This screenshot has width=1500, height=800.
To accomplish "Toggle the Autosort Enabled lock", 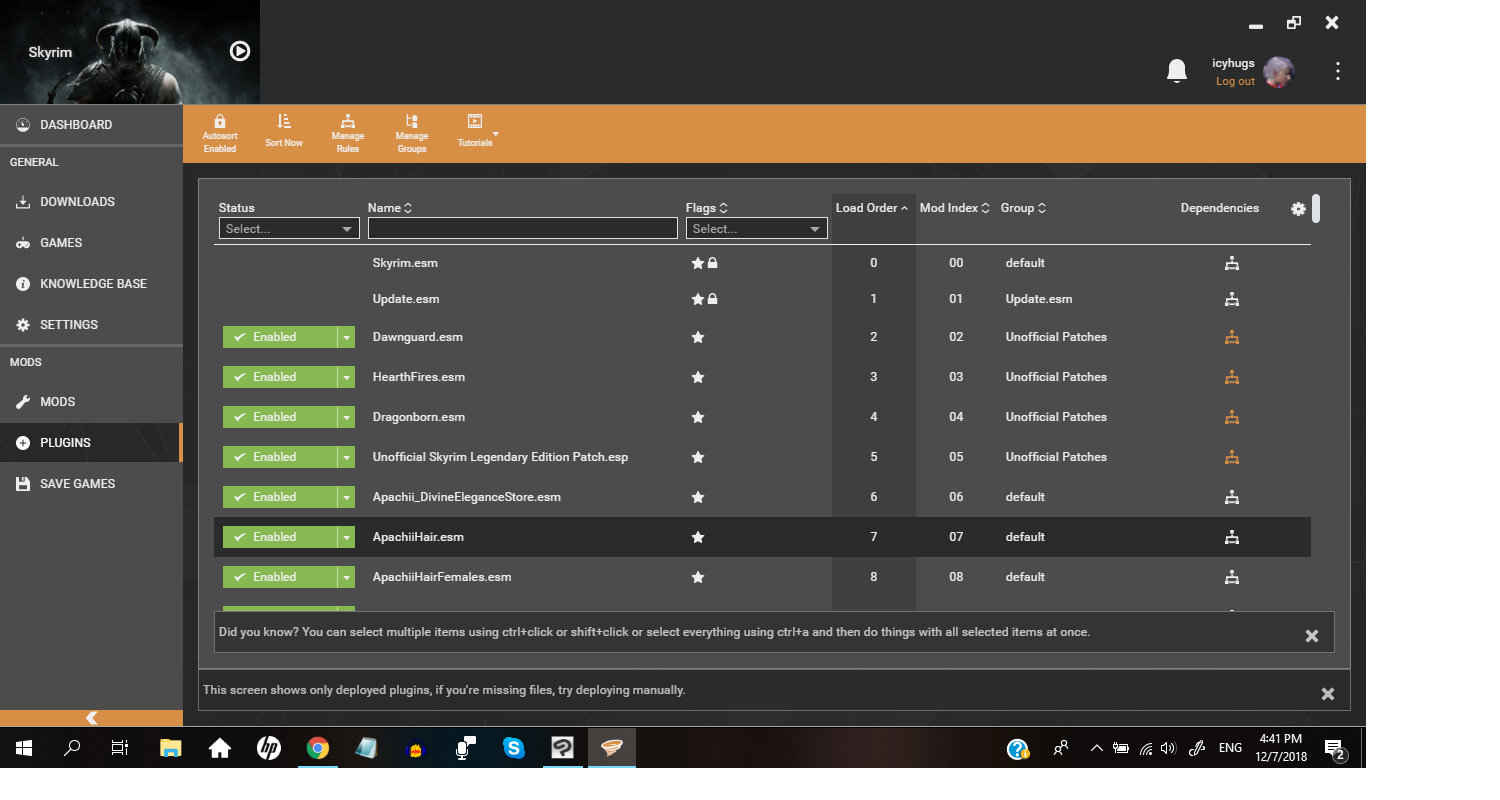I will pos(220,134).
